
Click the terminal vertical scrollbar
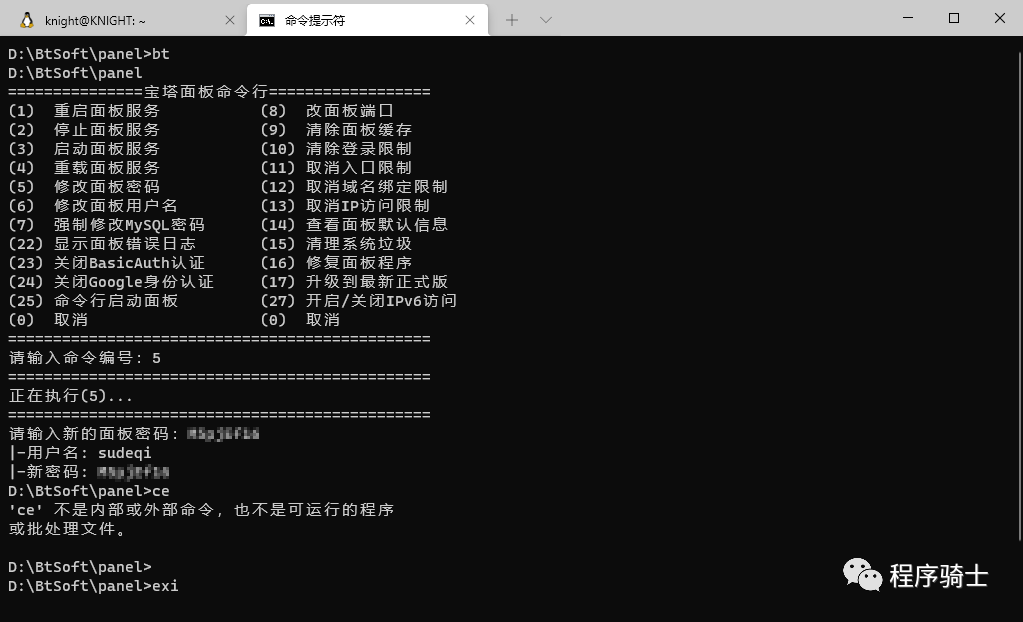click(x=1020, y=294)
